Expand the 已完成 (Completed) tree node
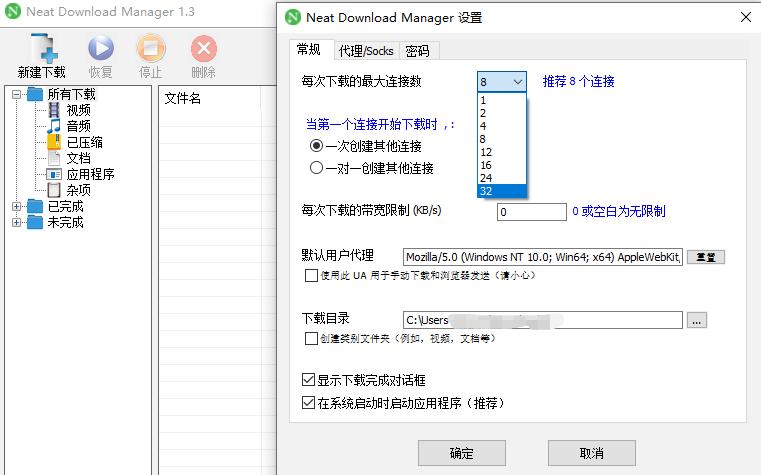This screenshot has height=475, width=761. [x=17, y=206]
